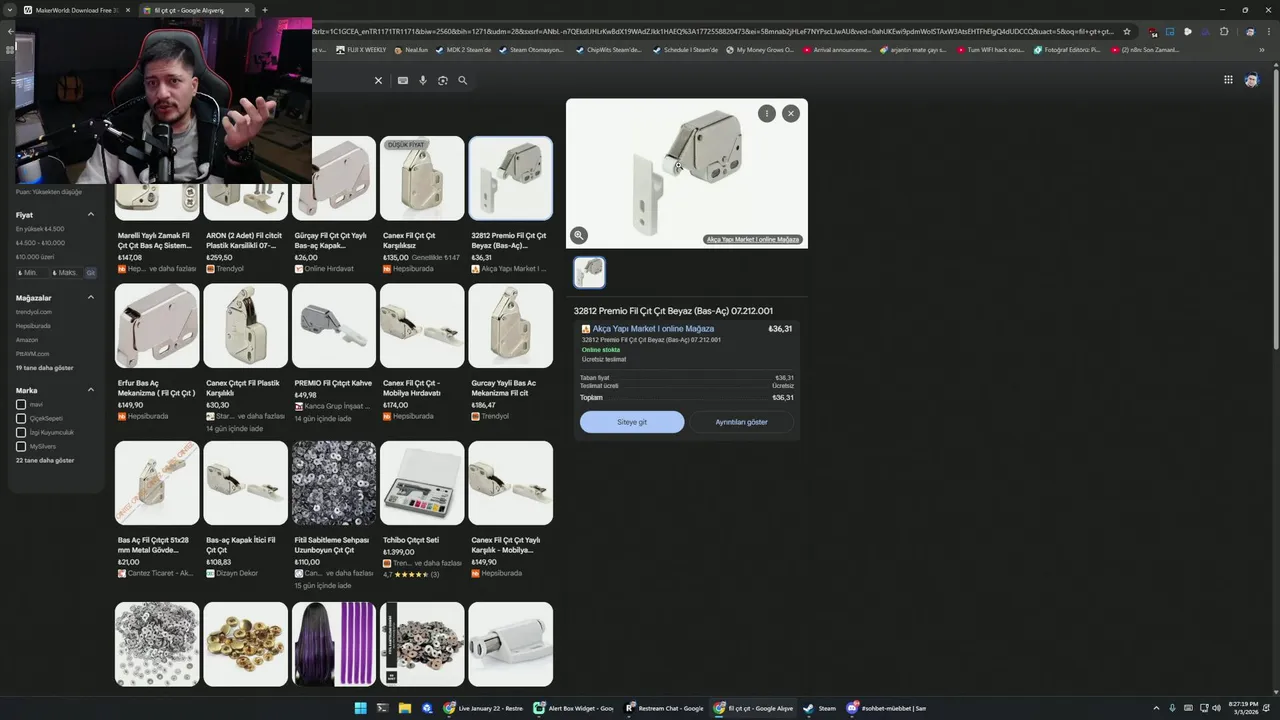Collapse the Mağazalar filter section

click(x=91, y=297)
